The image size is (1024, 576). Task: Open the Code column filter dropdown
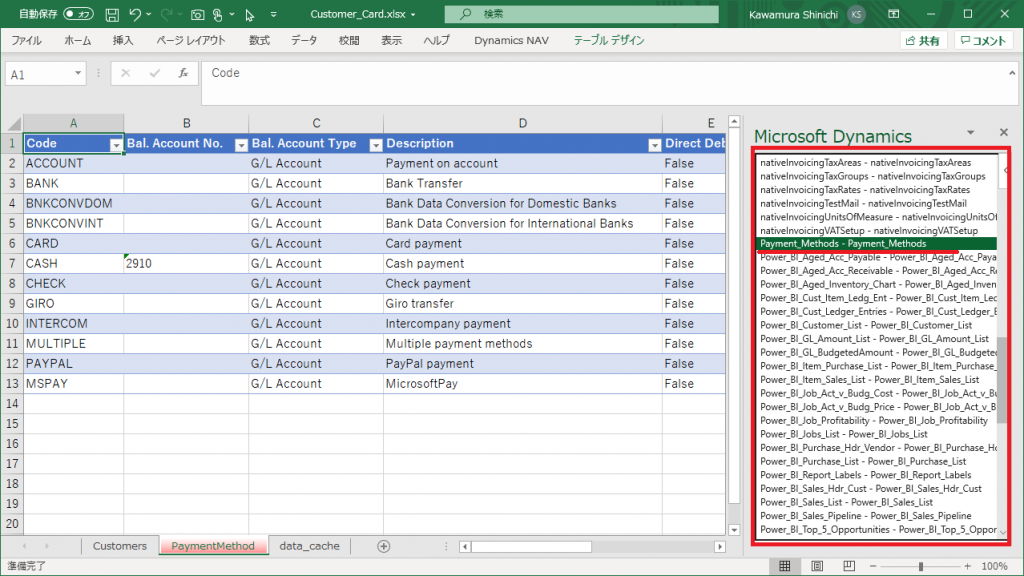point(116,144)
